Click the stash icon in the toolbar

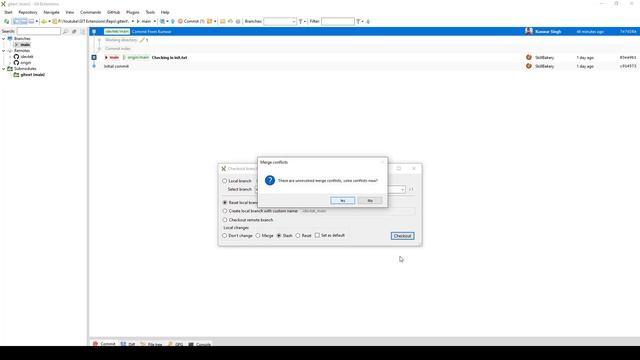(x=209, y=21)
